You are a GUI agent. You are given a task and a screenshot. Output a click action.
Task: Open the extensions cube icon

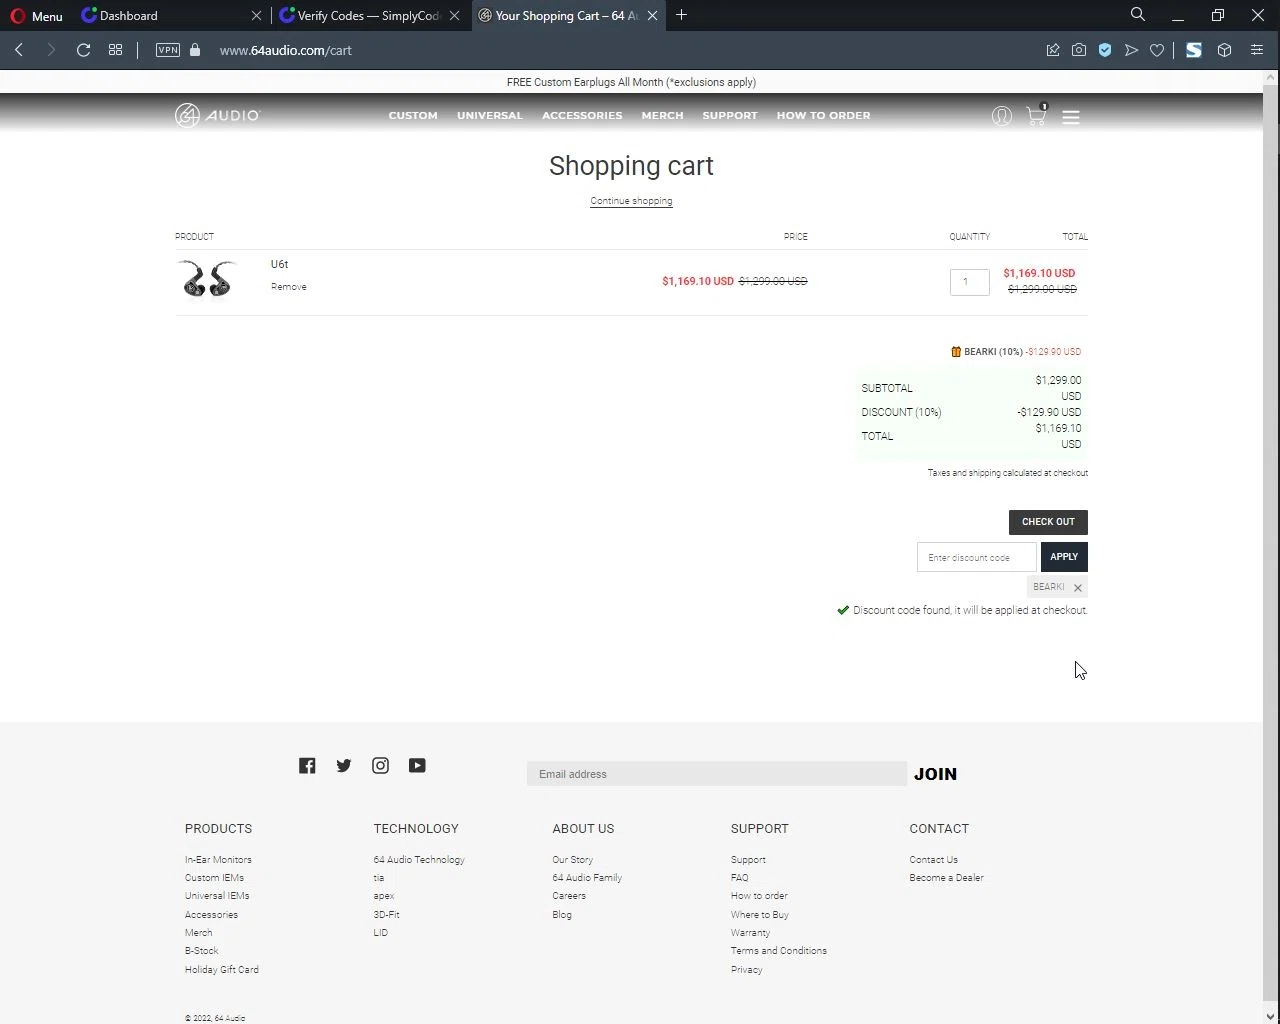tap(1224, 50)
